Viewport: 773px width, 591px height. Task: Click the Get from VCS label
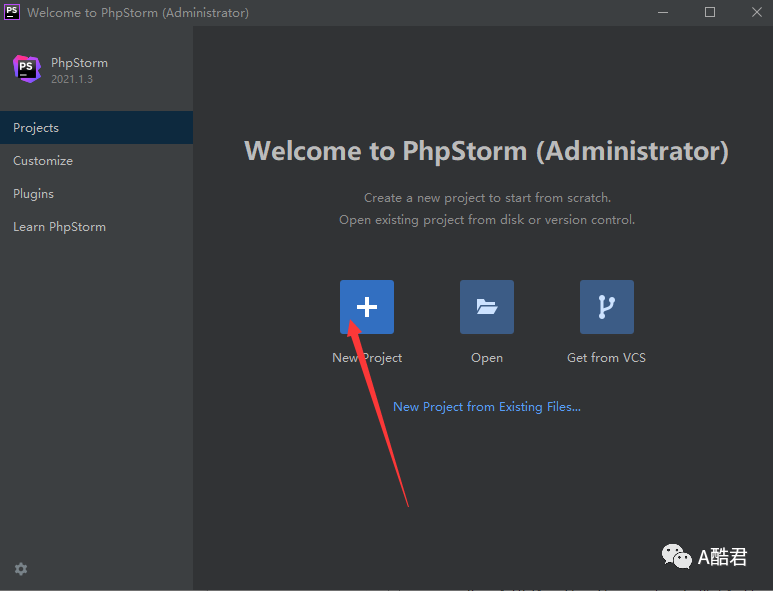pyautogui.click(x=606, y=357)
